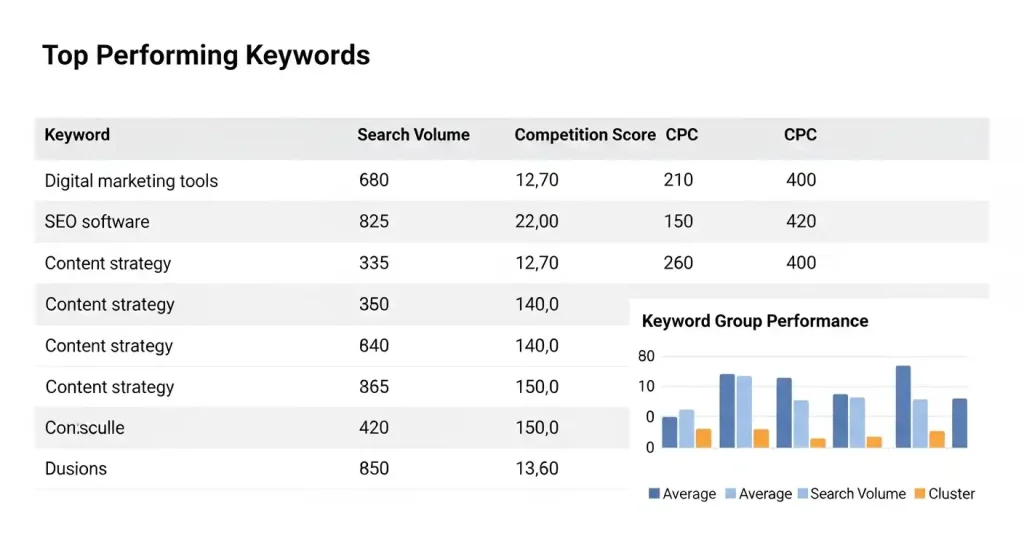Image resolution: width=1024 pixels, height=559 pixels.
Task: Click the orange Cluster legend swatch
Action: 920,494
